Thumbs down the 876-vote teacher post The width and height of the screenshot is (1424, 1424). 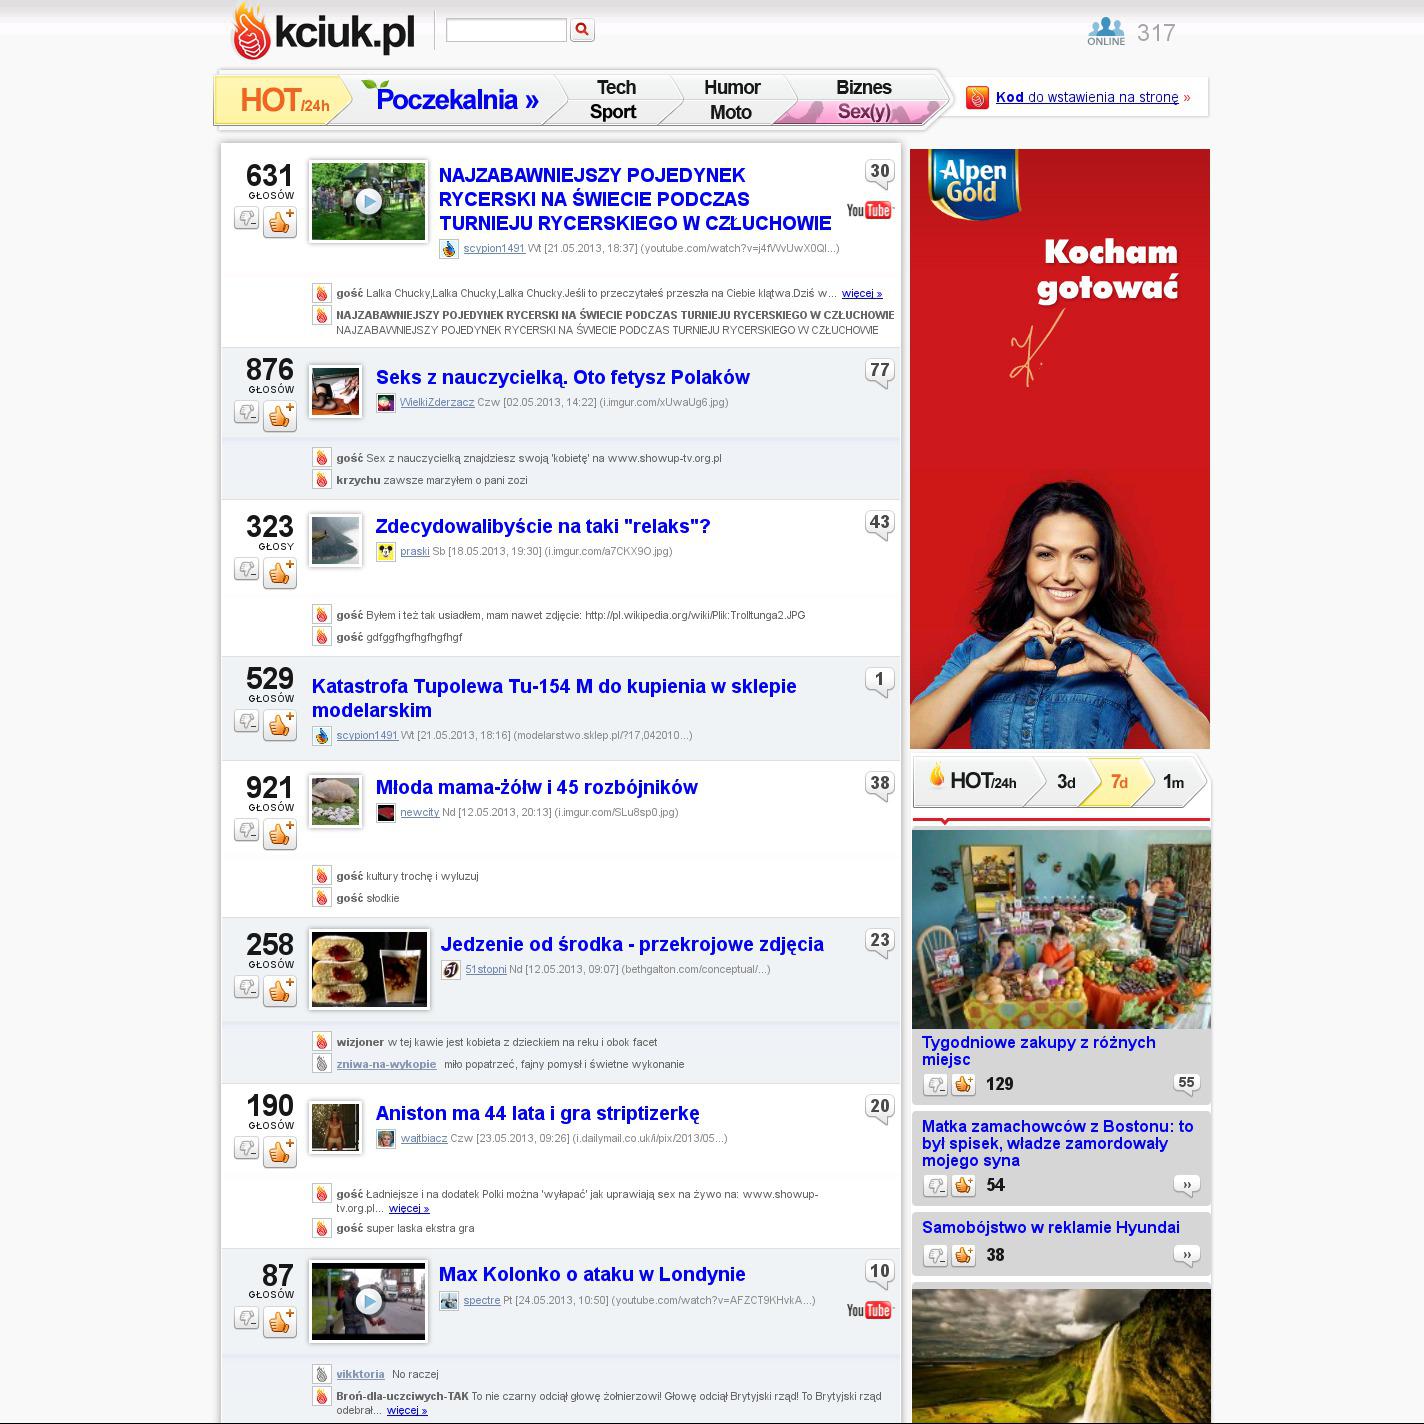tap(246, 412)
